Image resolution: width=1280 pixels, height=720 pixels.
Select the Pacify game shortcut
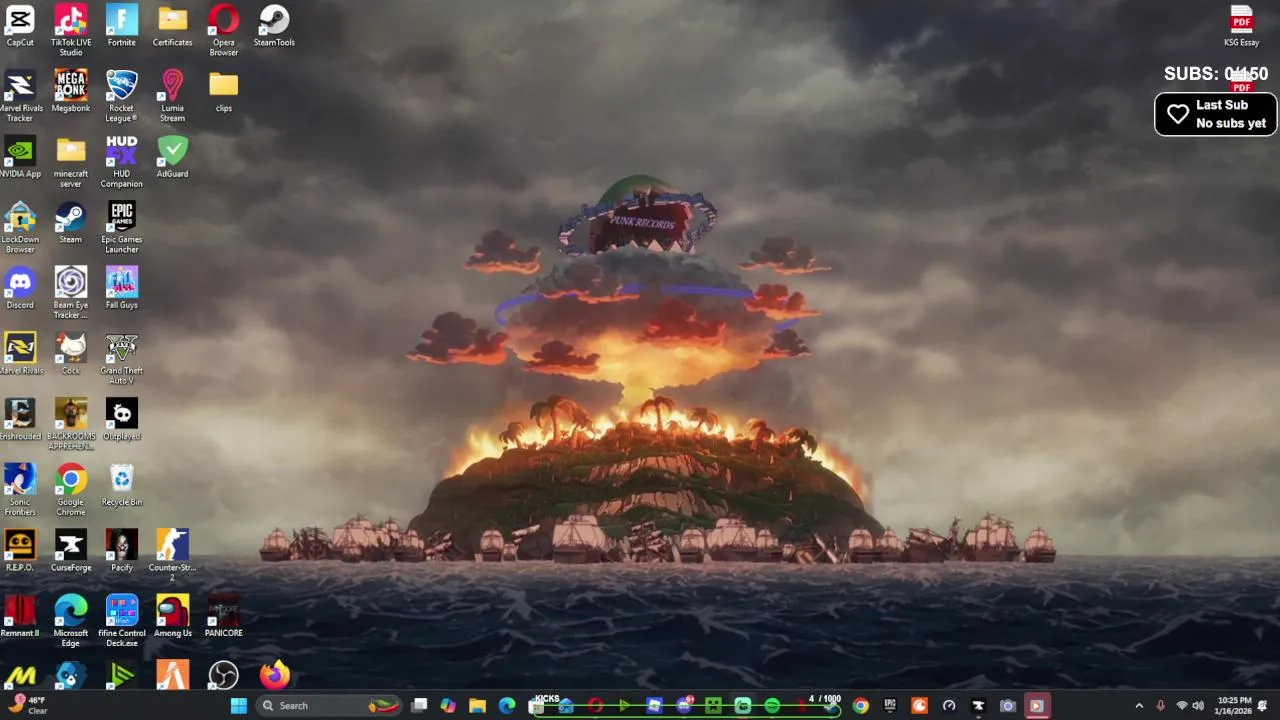coord(122,550)
